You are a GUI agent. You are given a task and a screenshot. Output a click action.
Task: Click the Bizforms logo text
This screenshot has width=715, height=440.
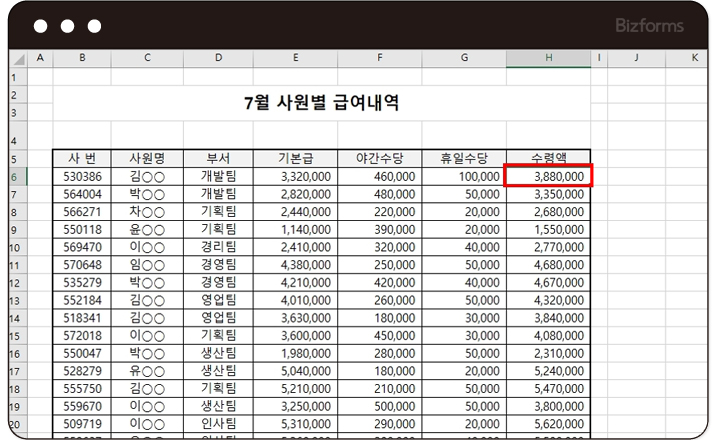tap(651, 25)
